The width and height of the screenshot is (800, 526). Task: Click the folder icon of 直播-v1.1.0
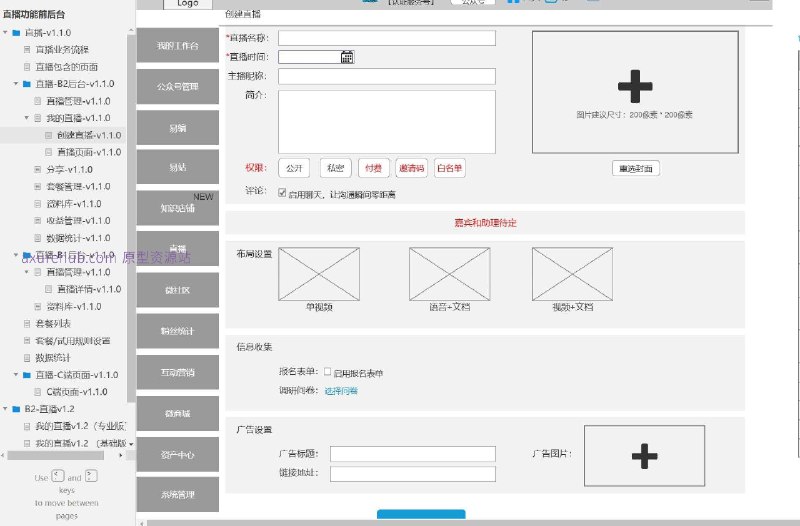[16, 33]
